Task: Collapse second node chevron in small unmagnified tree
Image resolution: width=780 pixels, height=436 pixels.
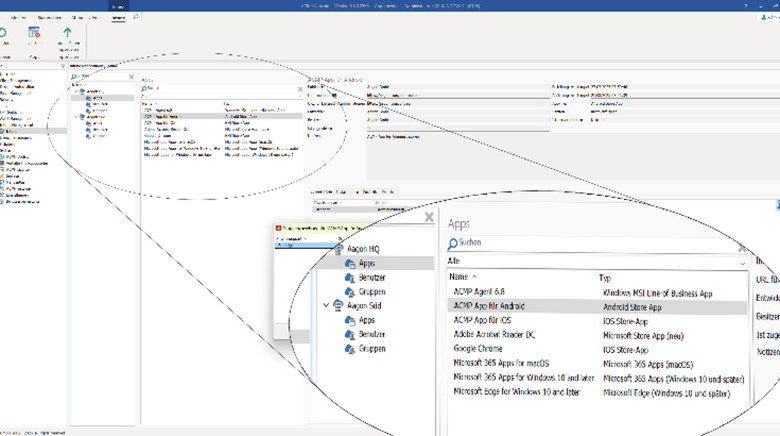Action: [76, 117]
